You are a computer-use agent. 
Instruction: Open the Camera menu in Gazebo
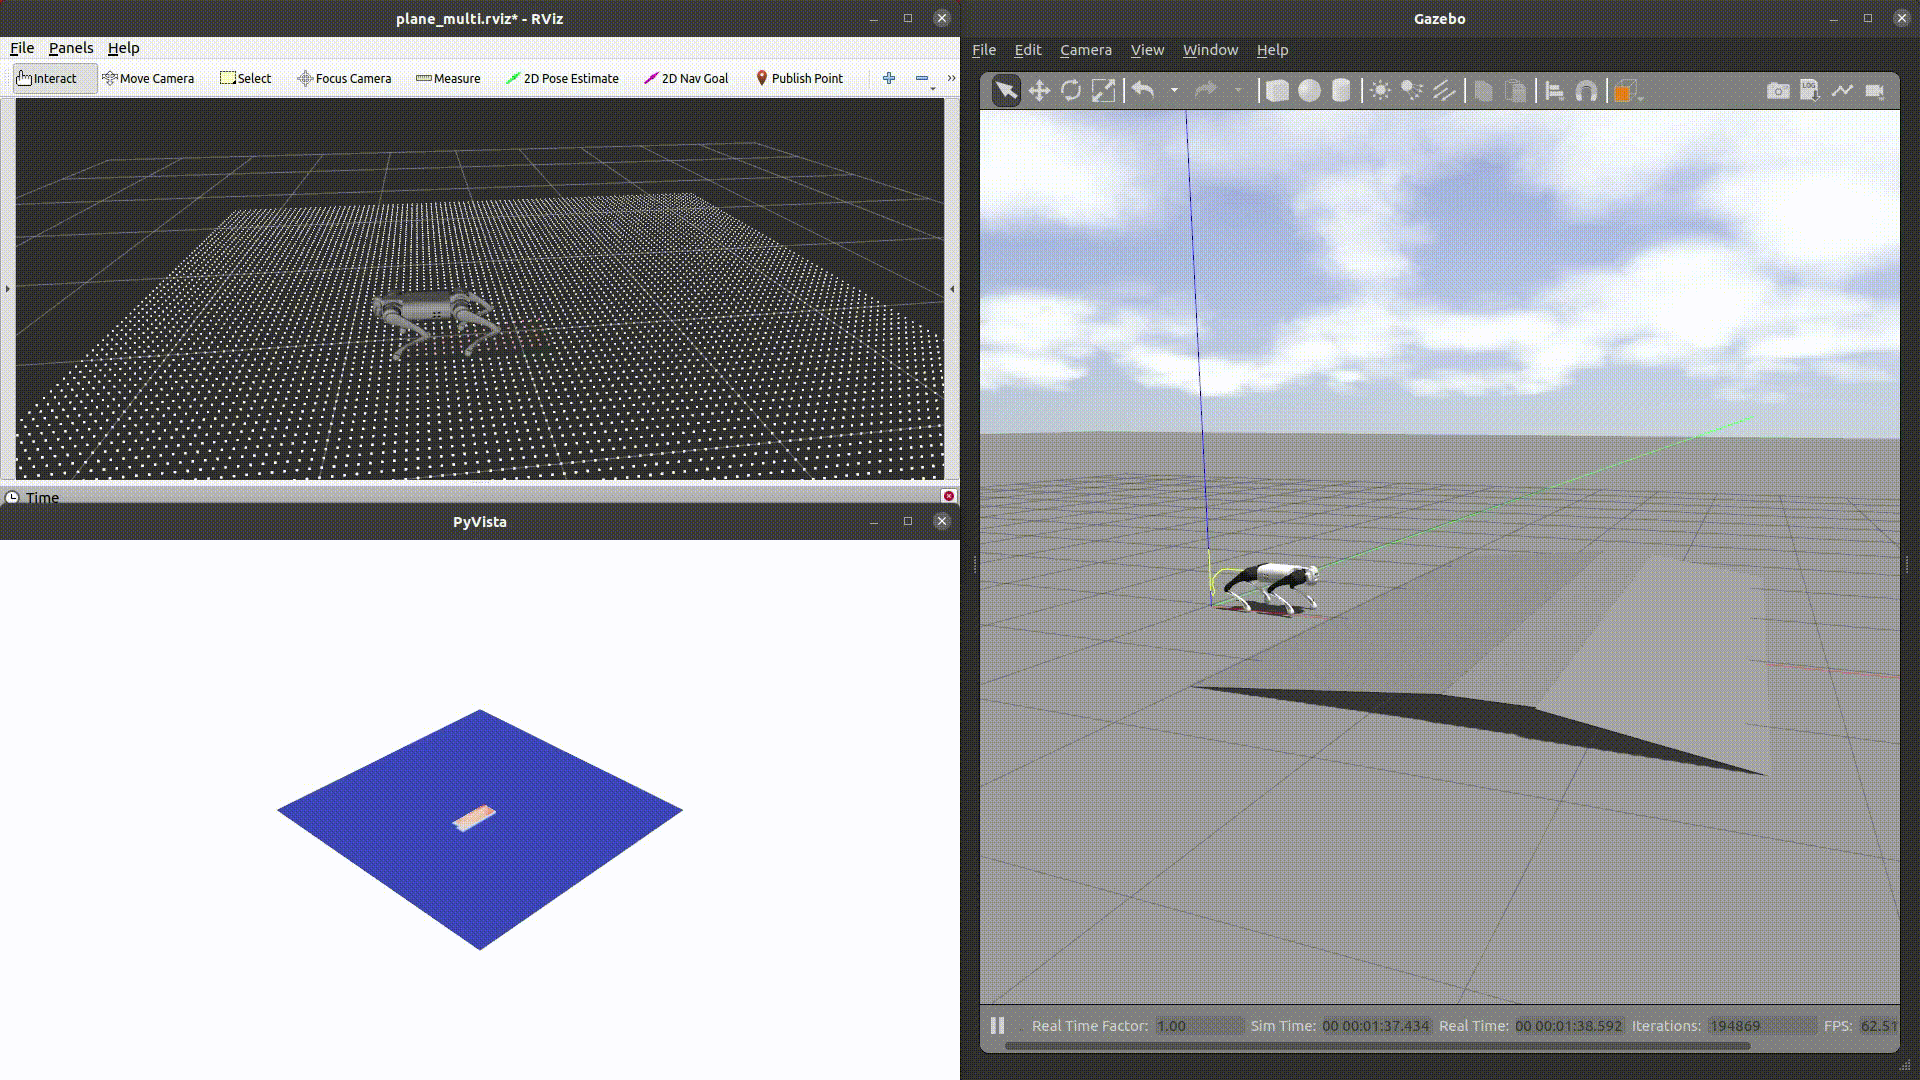(1085, 49)
